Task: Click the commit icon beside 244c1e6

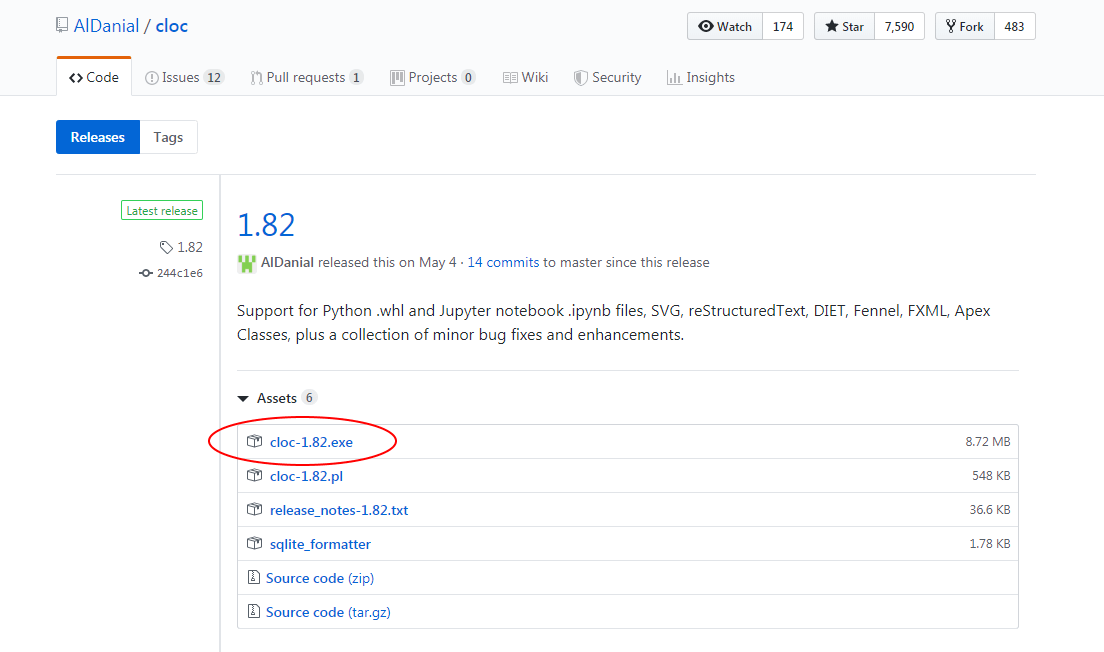Action: coord(146,273)
